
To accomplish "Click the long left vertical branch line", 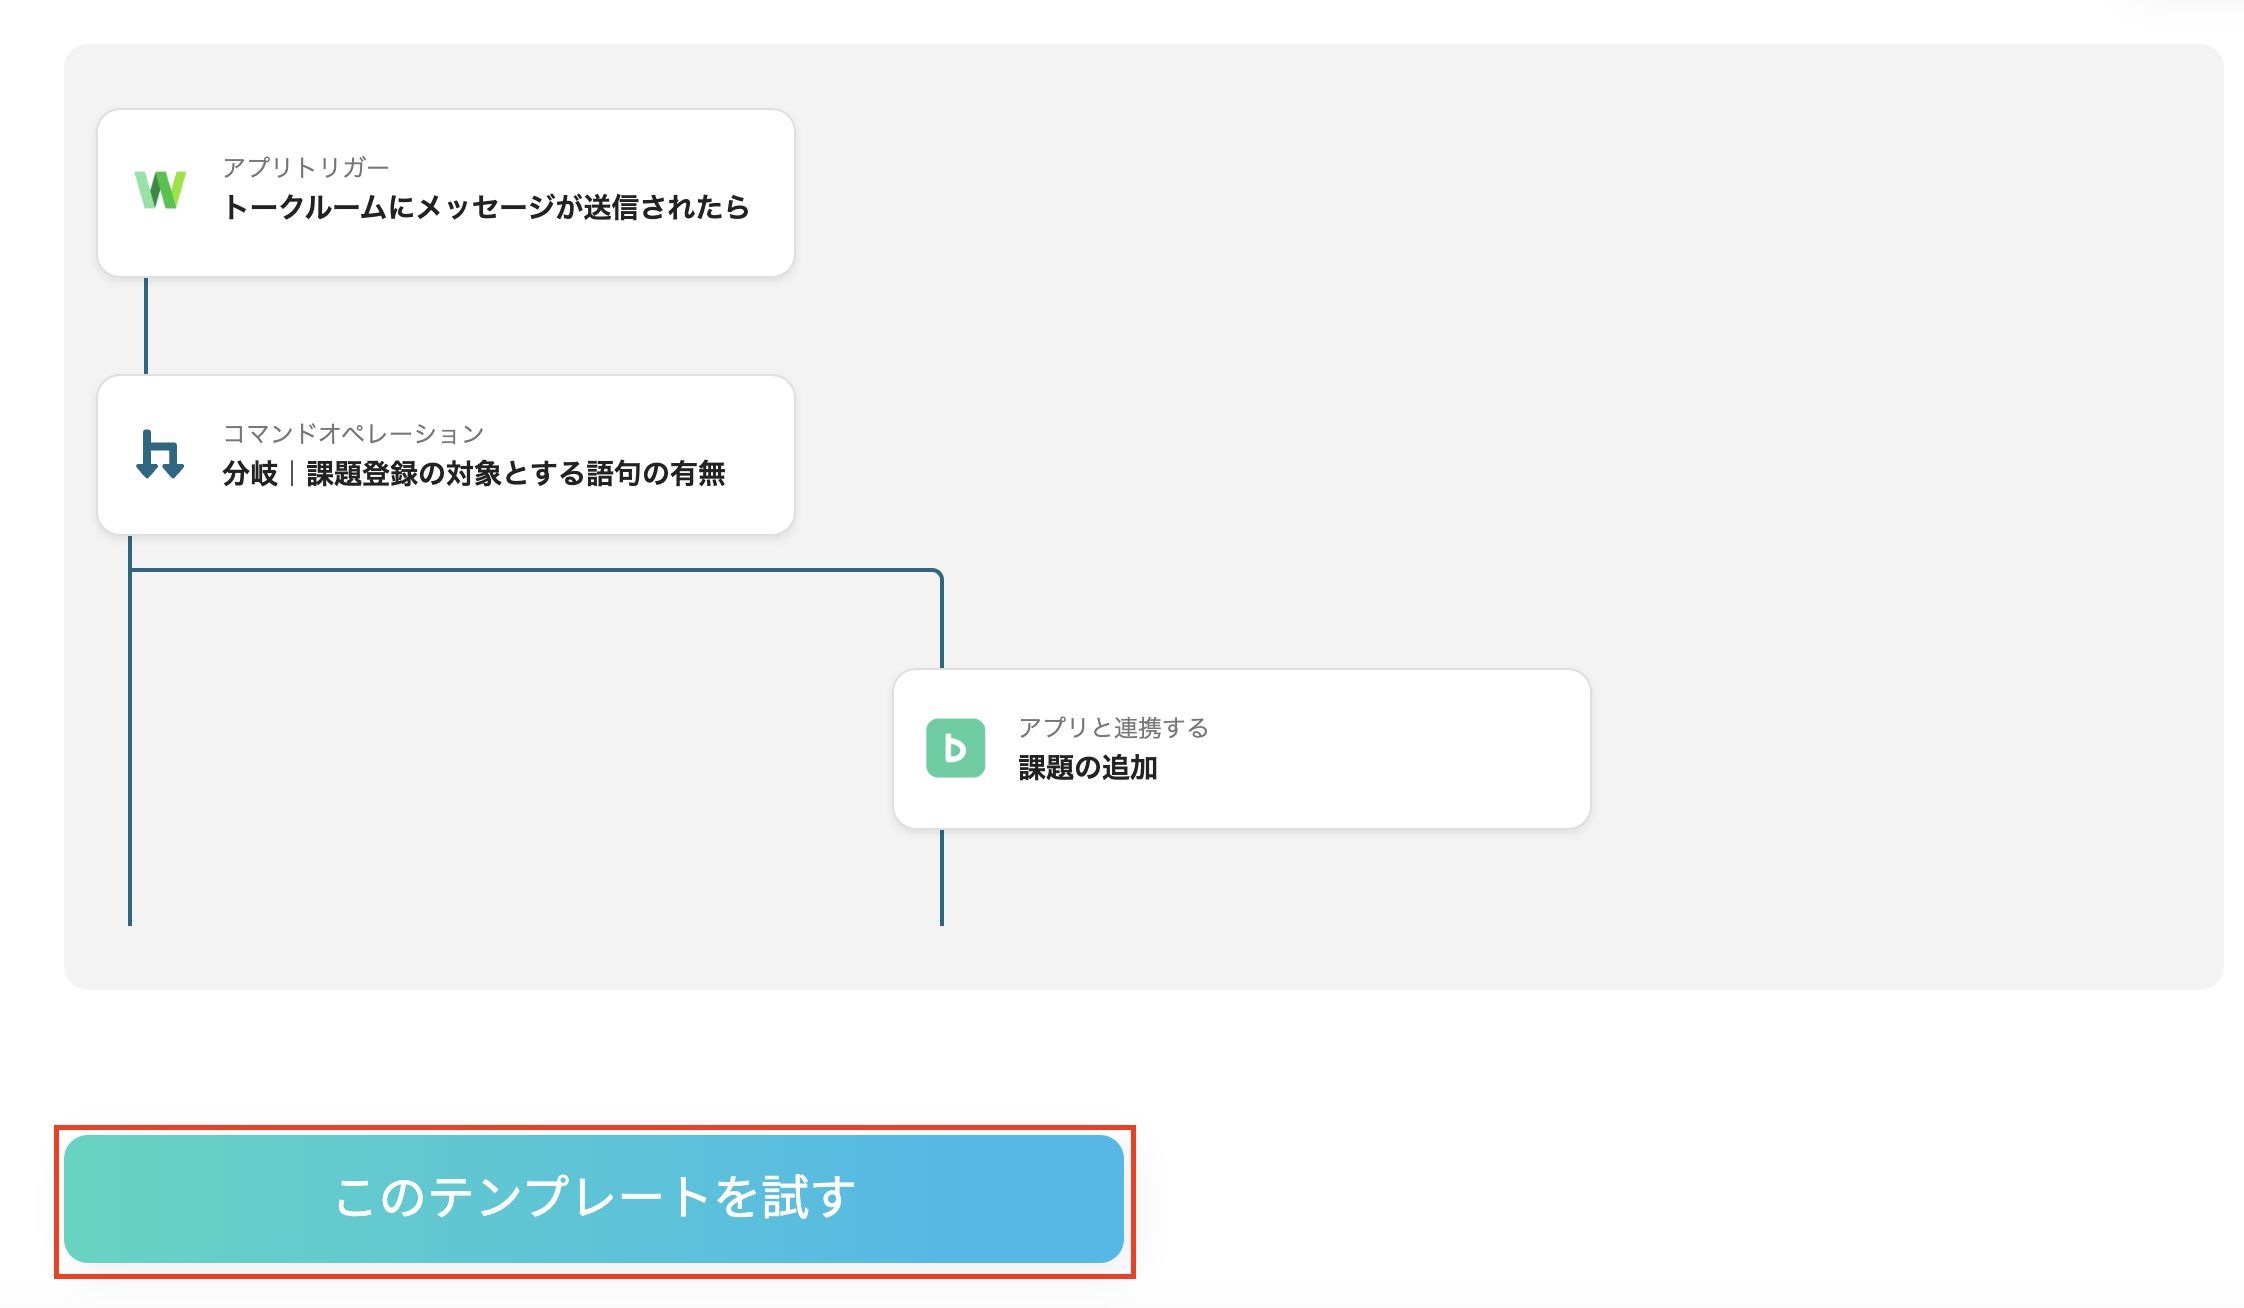I will (x=130, y=750).
